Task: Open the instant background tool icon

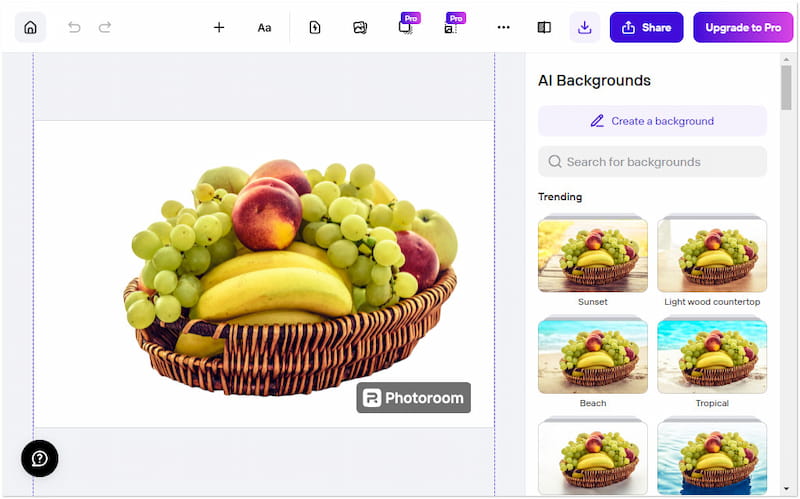Action: tap(314, 27)
